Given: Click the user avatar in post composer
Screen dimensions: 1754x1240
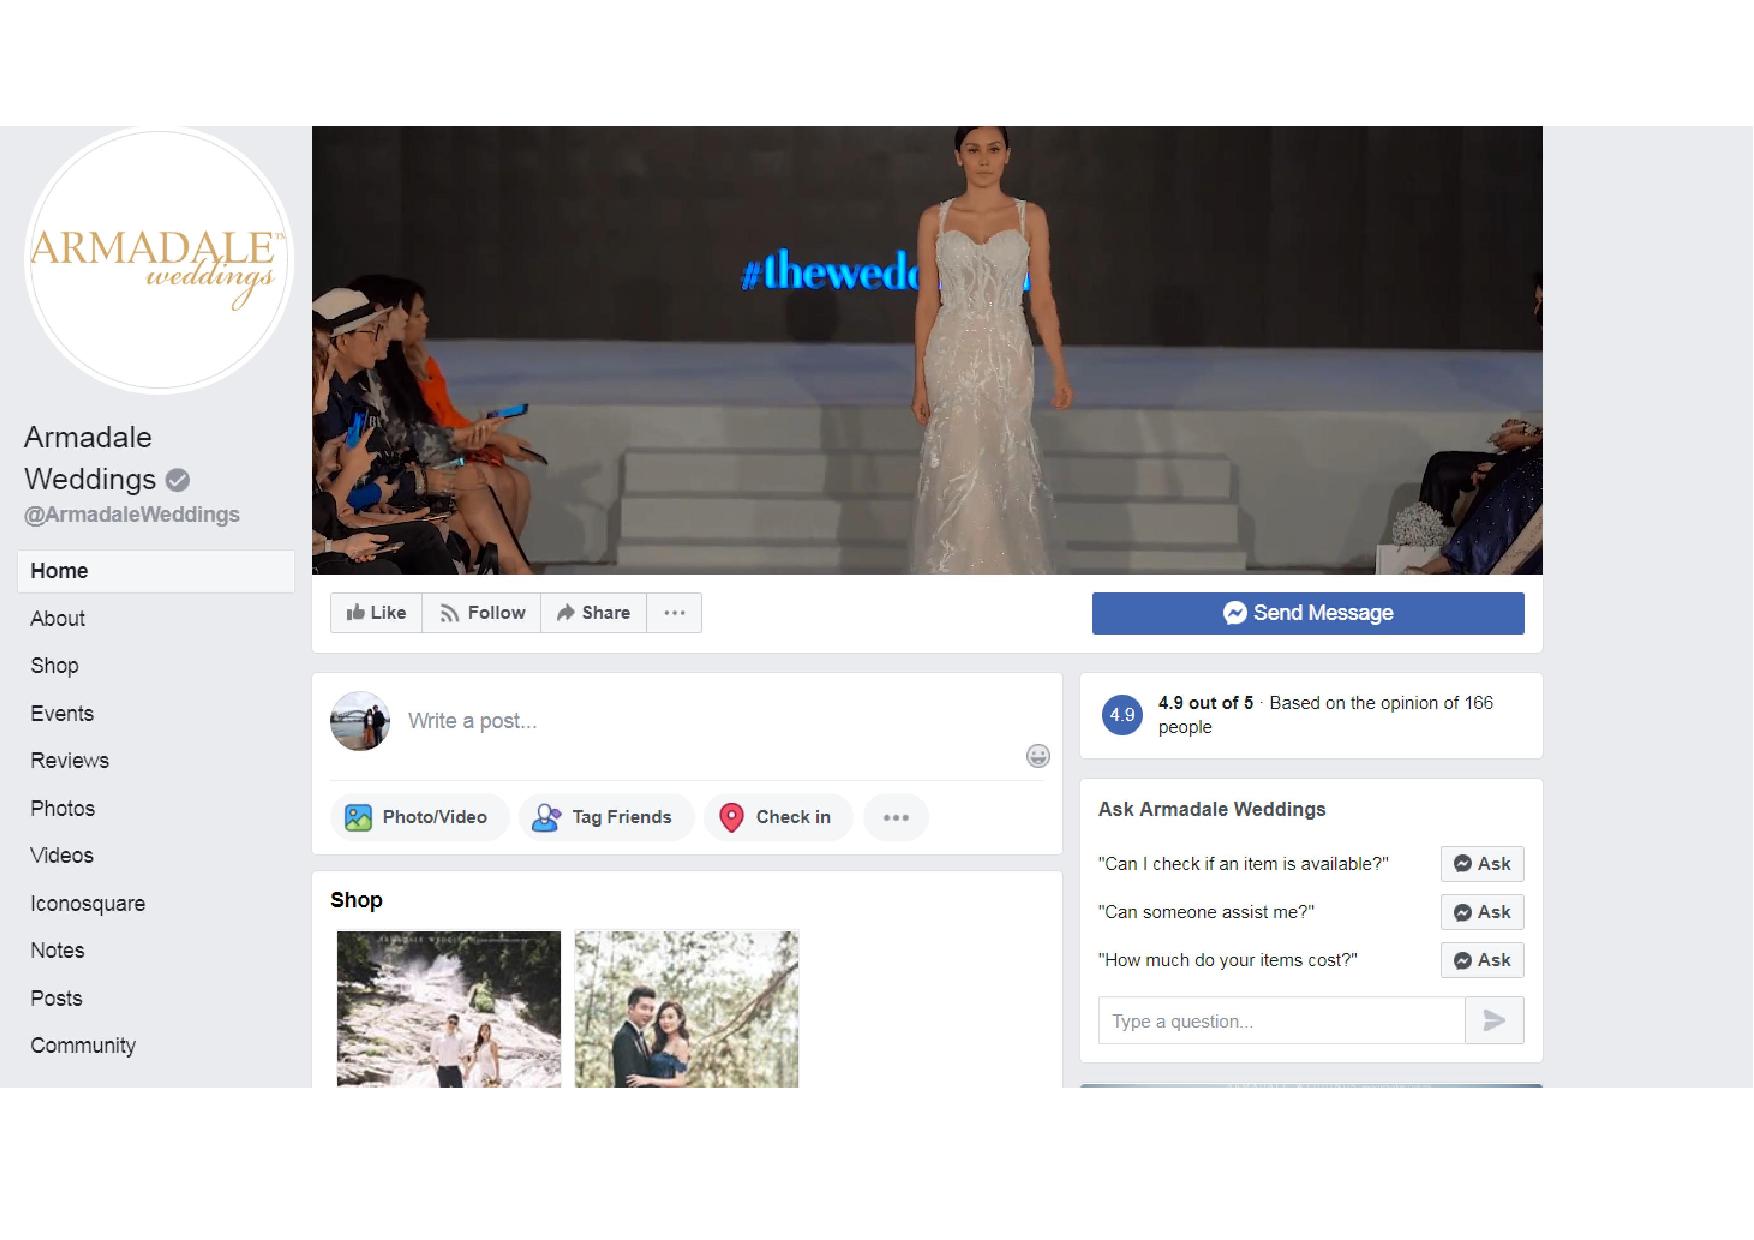Looking at the screenshot, I should (x=360, y=721).
